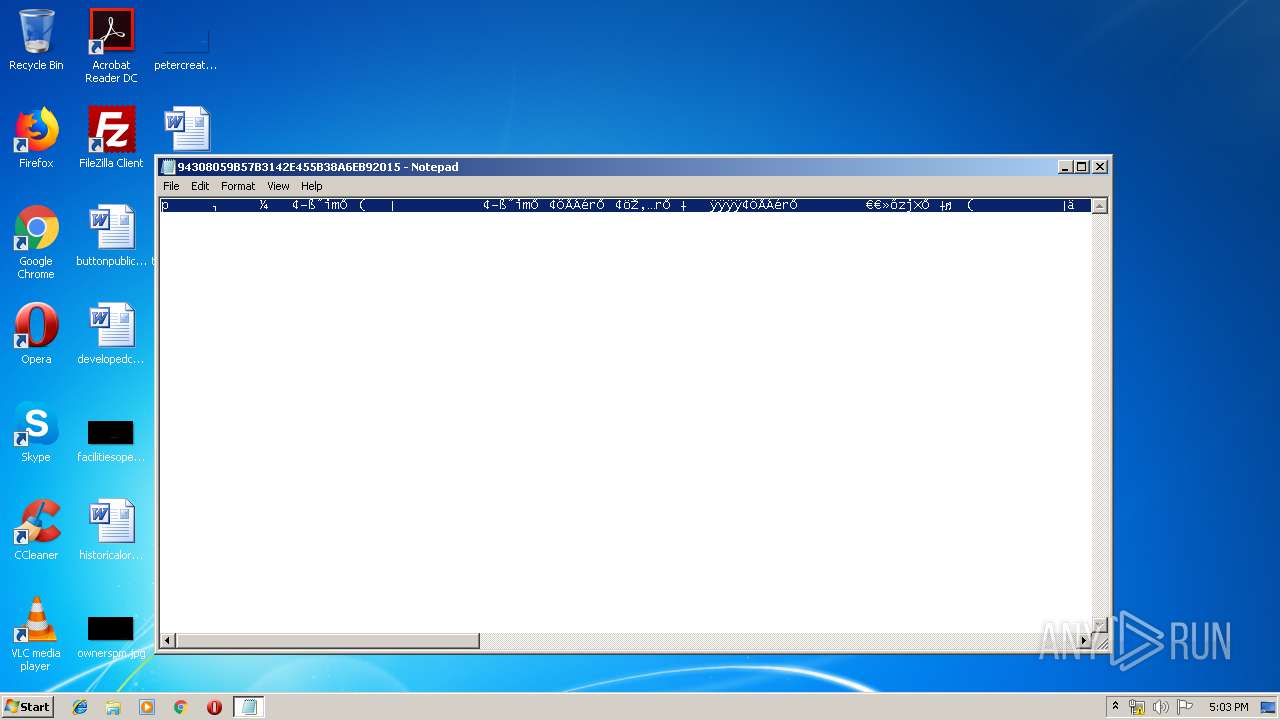Image resolution: width=1280 pixels, height=720 pixels.
Task: Maximize the Notepad window
Action: click(x=1081, y=167)
